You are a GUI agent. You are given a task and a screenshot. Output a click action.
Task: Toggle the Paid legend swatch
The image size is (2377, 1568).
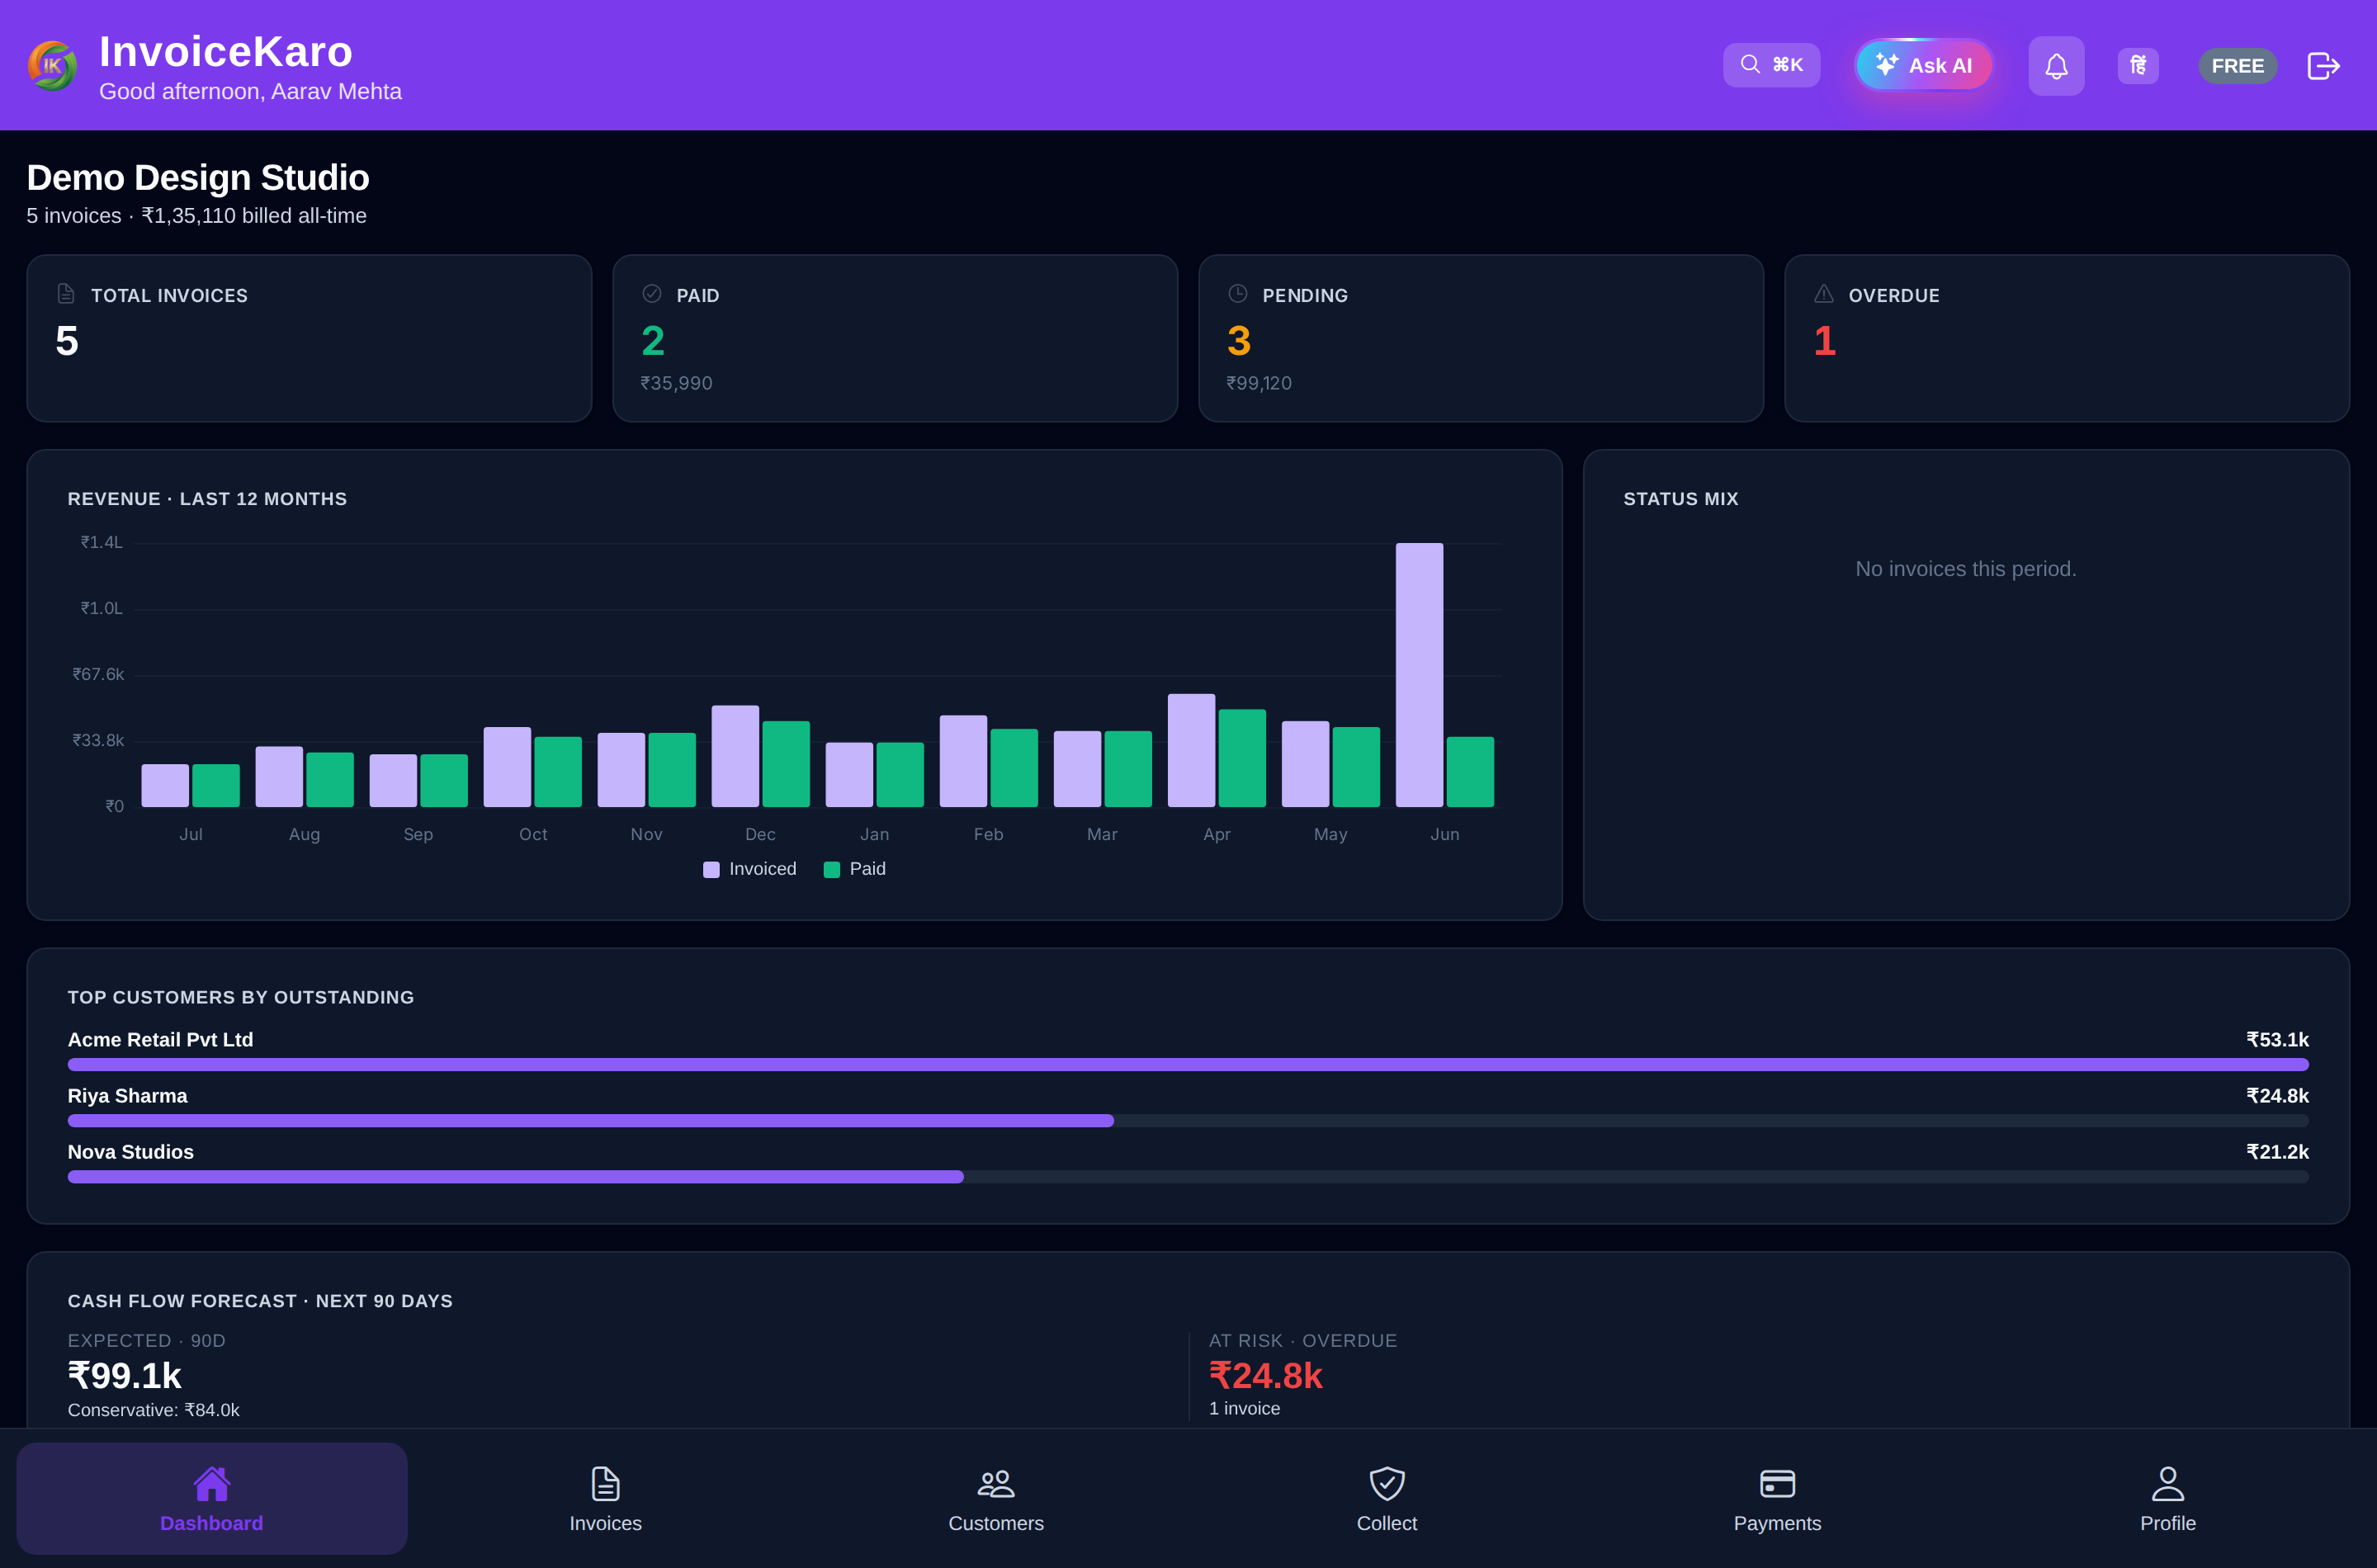[x=831, y=870]
